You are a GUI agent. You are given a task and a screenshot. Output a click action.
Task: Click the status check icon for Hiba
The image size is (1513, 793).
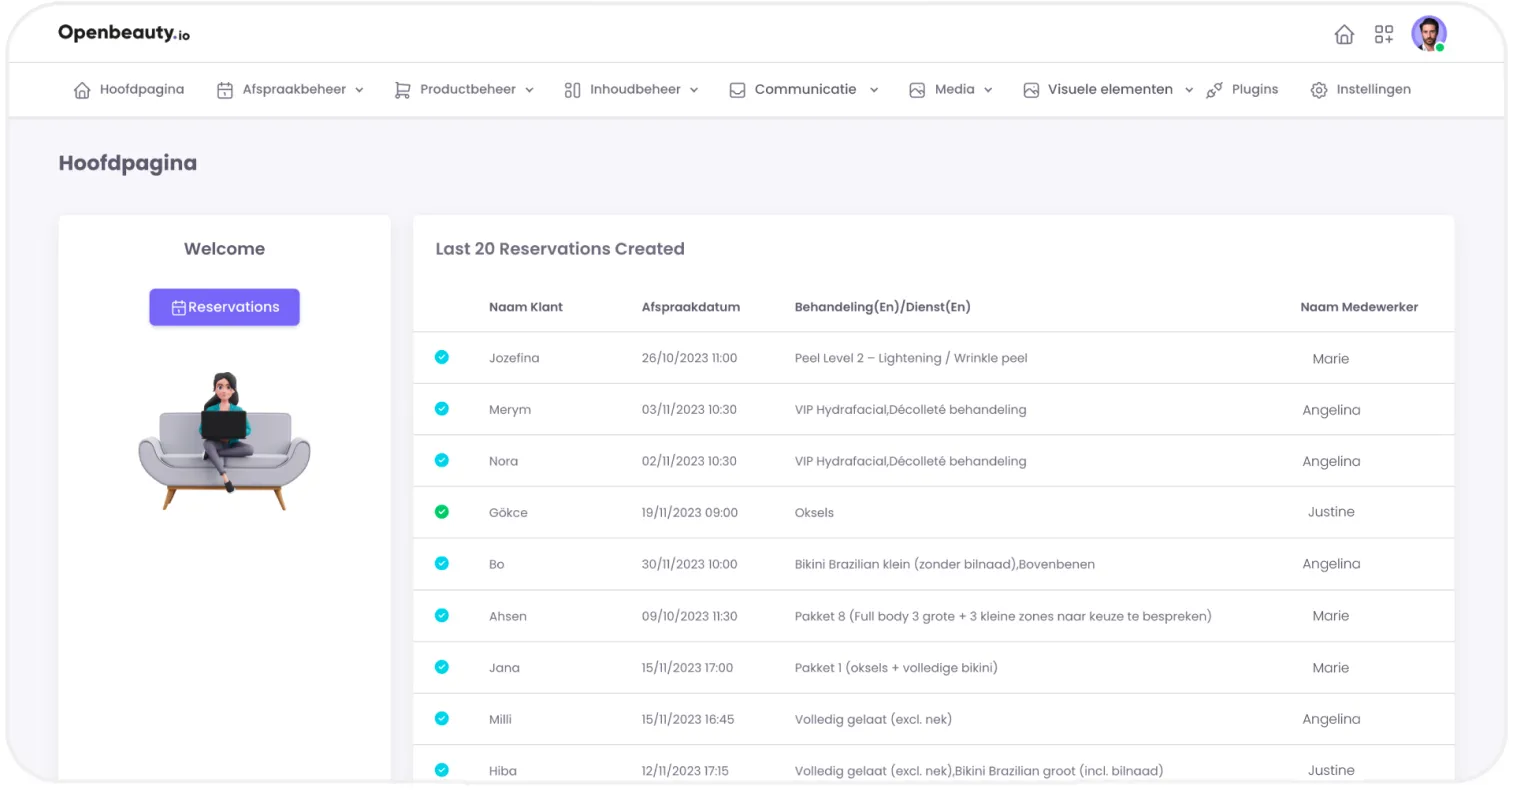click(x=442, y=770)
